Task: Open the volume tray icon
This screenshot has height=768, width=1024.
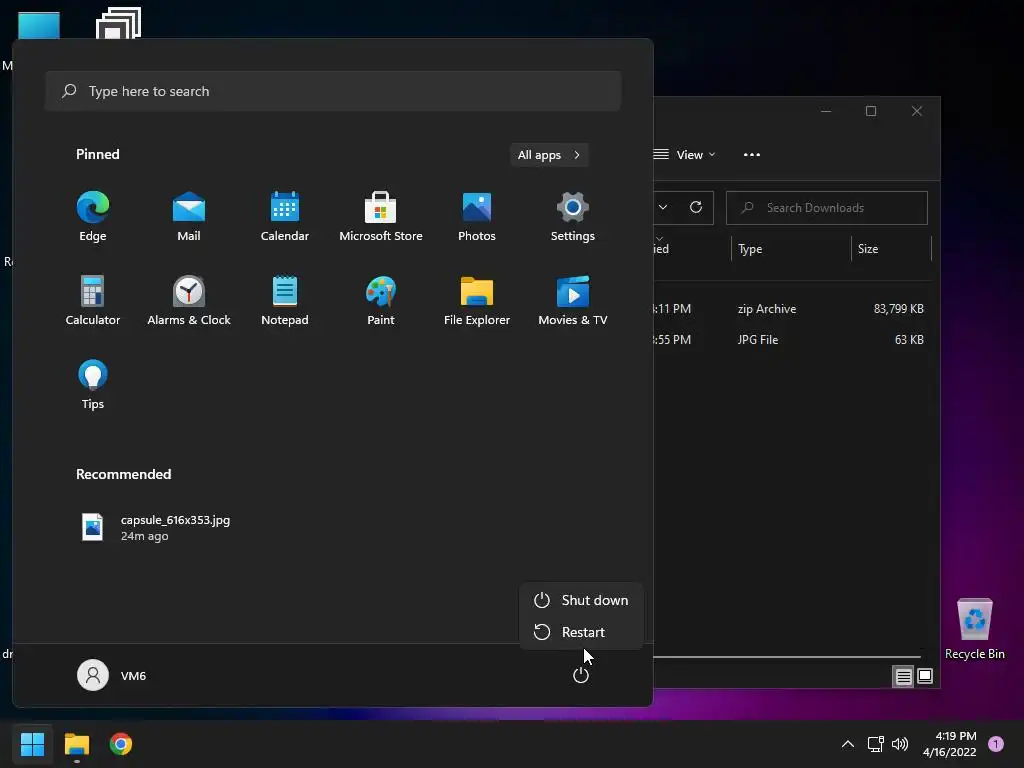Action: tap(900, 744)
